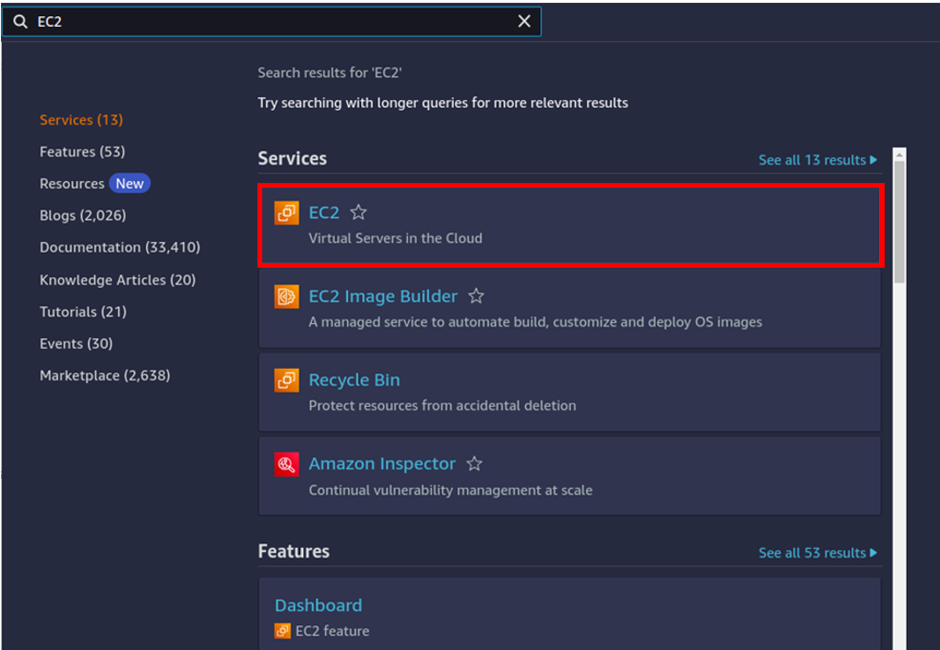Open EC2 Image Builder link
The height and width of the screenshot is (650, 940).
coord(382,296)
